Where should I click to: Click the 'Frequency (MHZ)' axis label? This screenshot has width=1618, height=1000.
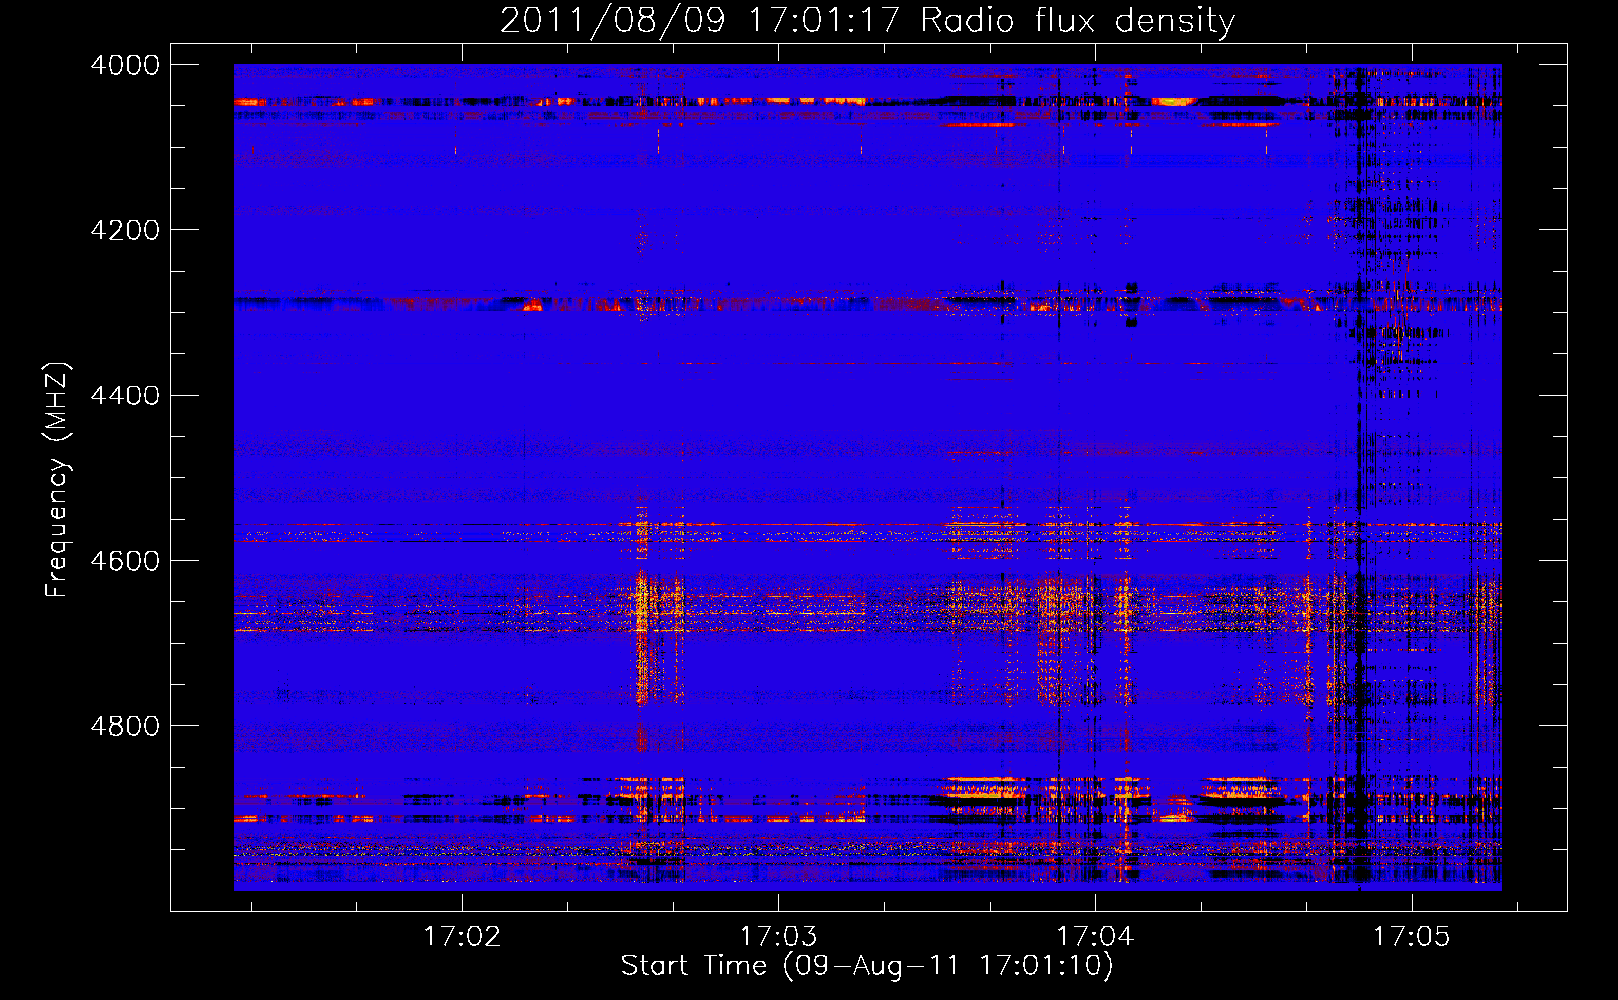click(x=57, y=480)
